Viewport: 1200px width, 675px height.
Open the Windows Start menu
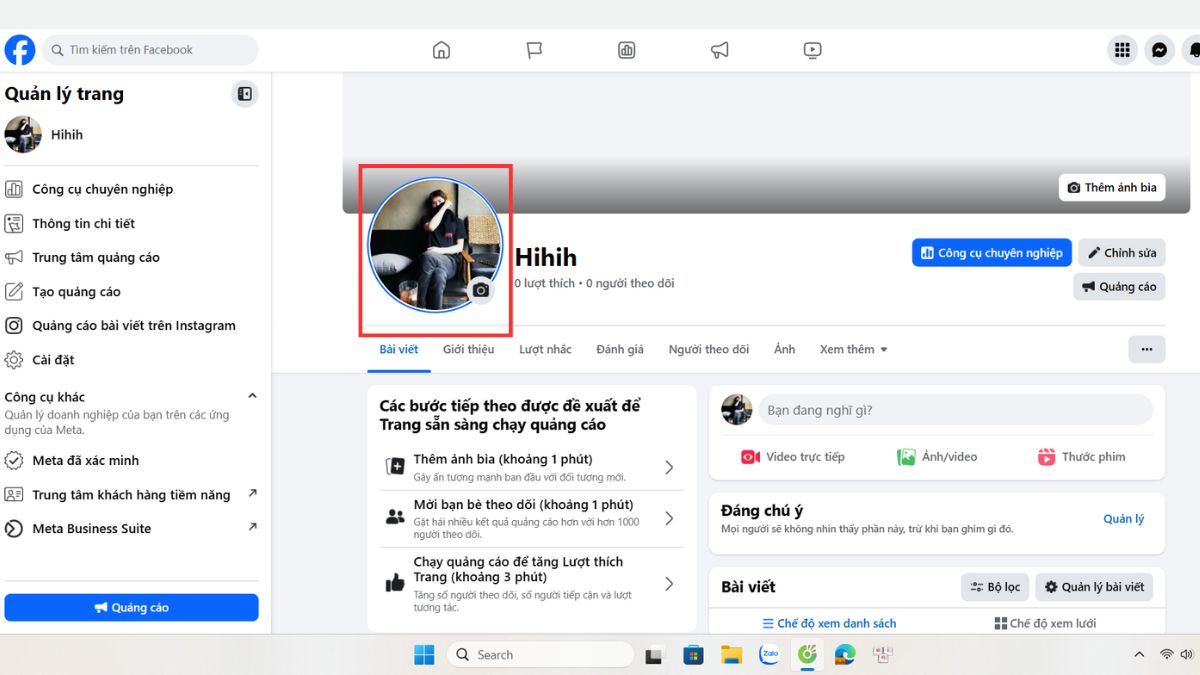click(424, 655)
